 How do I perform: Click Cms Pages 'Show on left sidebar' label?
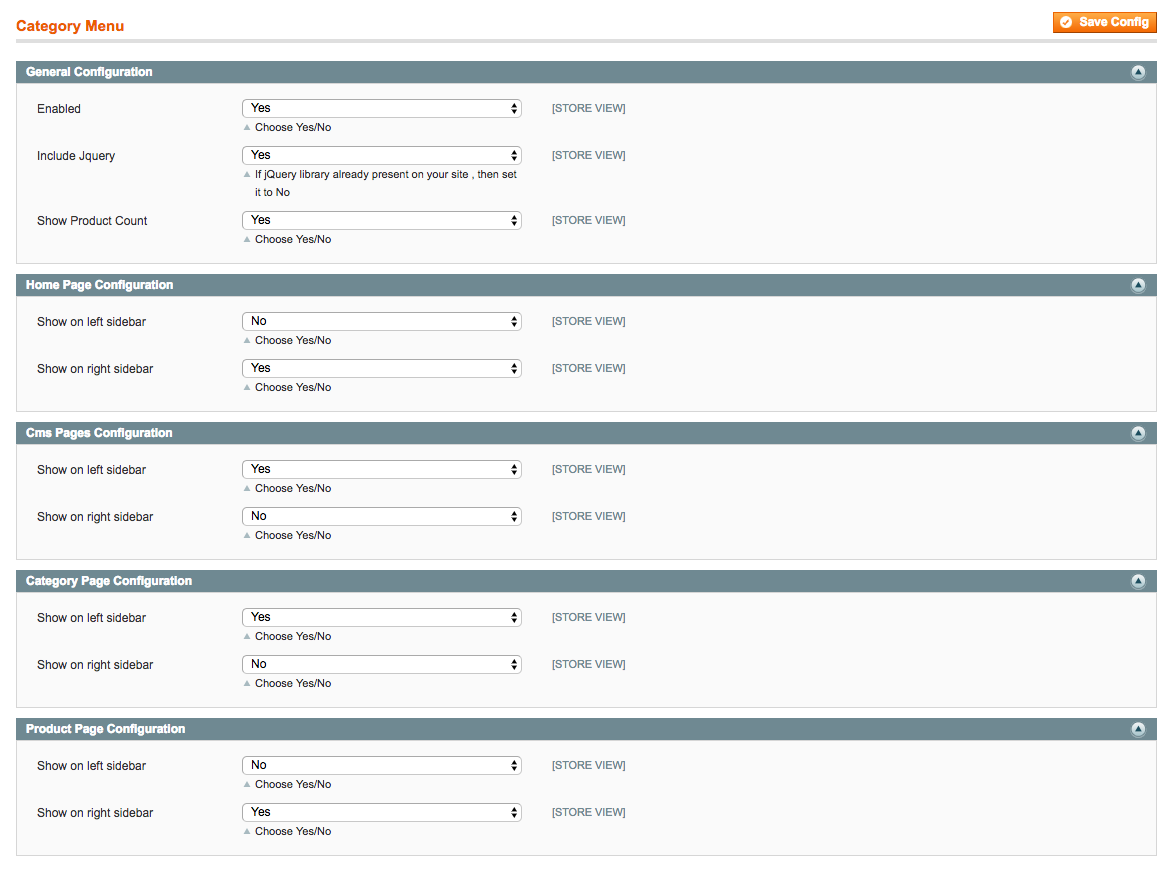pyautogui.click(x=91, y=471)
